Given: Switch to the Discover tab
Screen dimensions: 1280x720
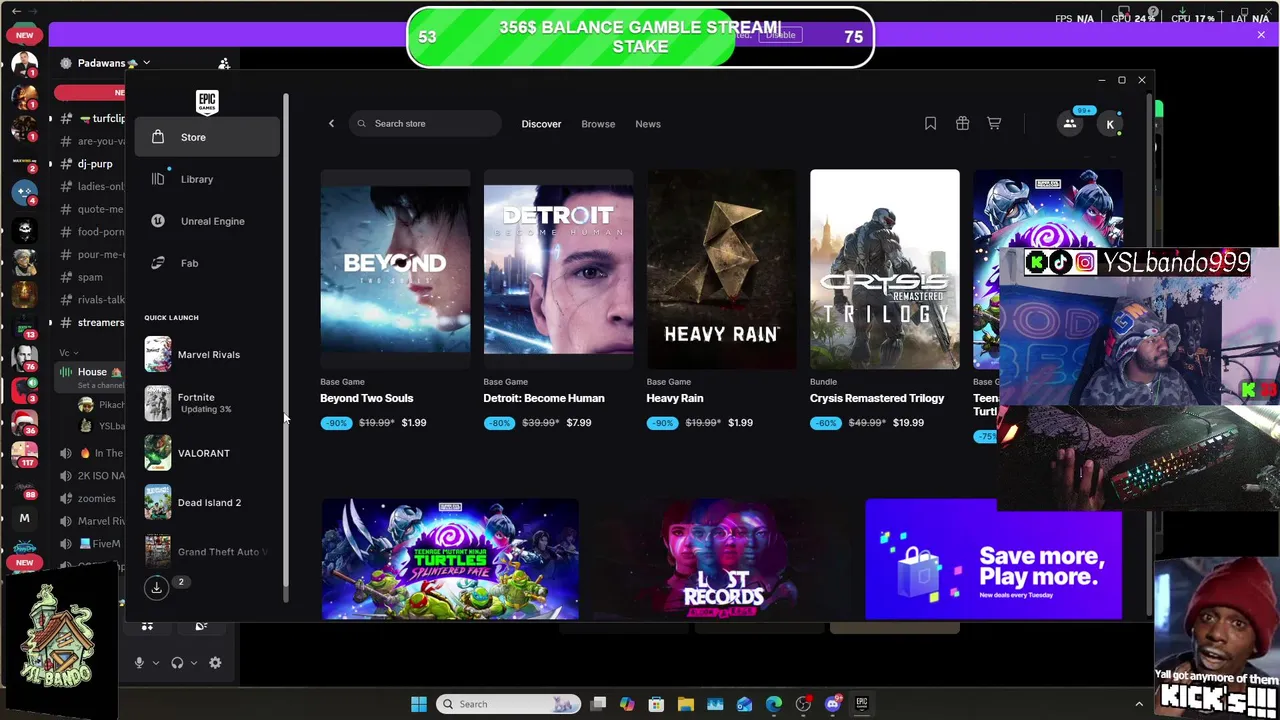Looking at the screenshot, I should (x=541, y=124).
